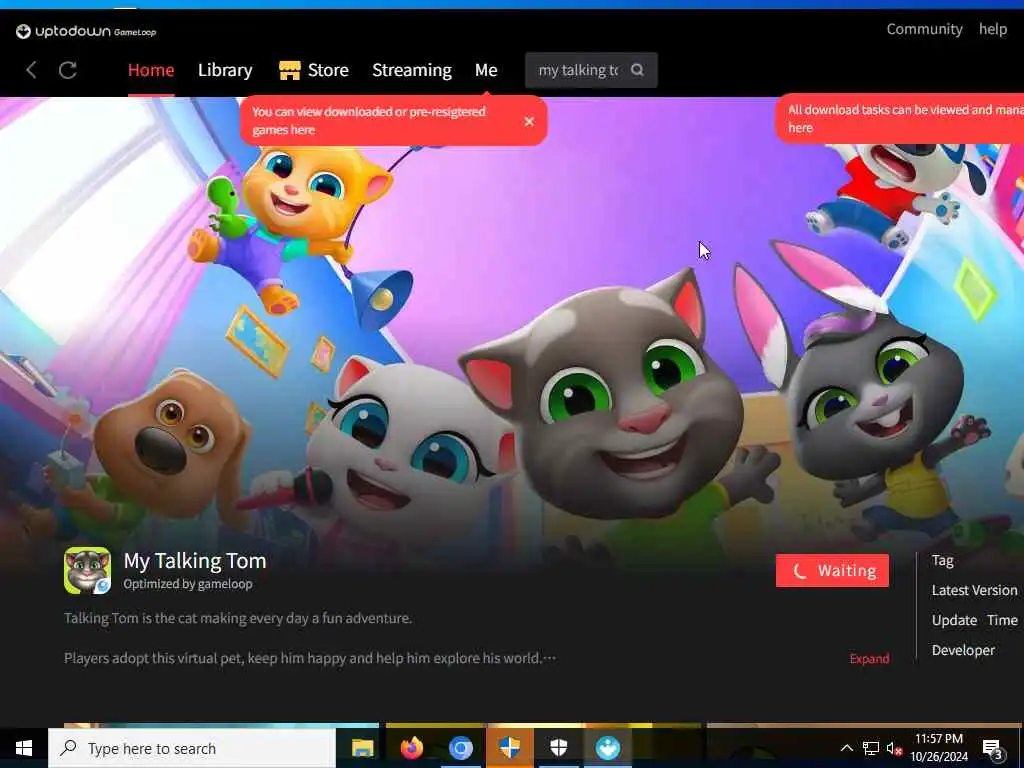Open Windows Security from taskbar
Viewport: 1024px width, 768px height.
pyautogui.click(x=558, y=748)
